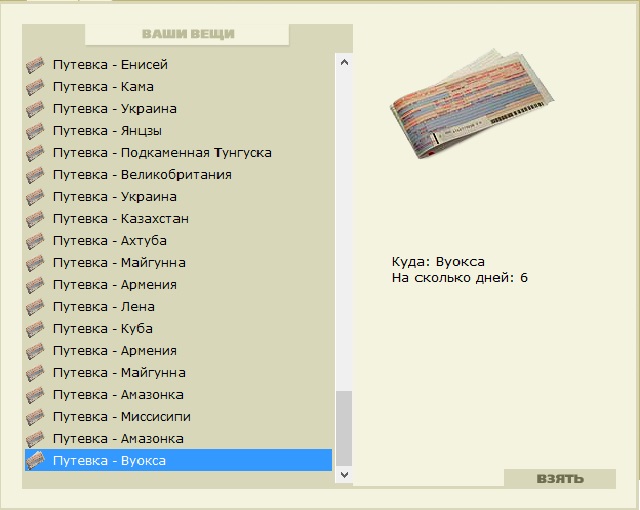640x510 pixels.
Task: Select the highlighted Путевка - Вуокса row
Action: tap(178, 461)
